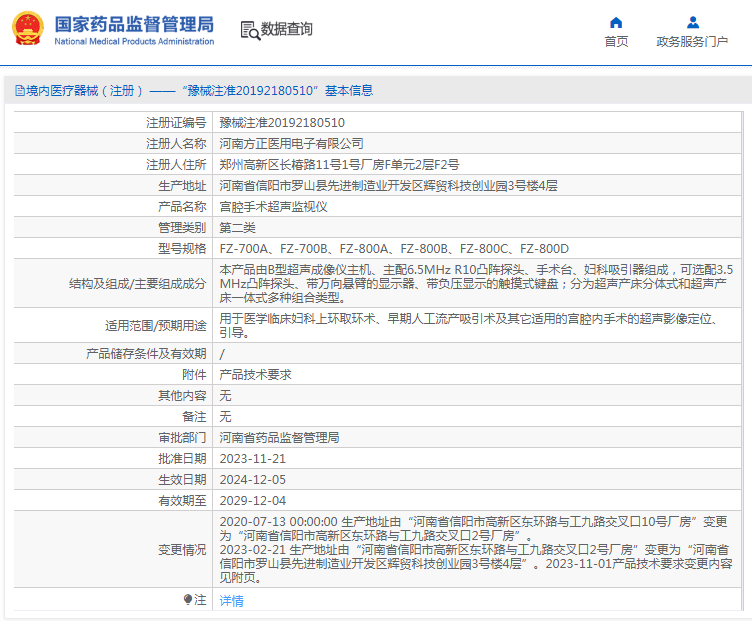Image resolution: width=752 pixels, height=621 pixels.
Task: Go to 首页 text link
Action: [x=616, y=42]
